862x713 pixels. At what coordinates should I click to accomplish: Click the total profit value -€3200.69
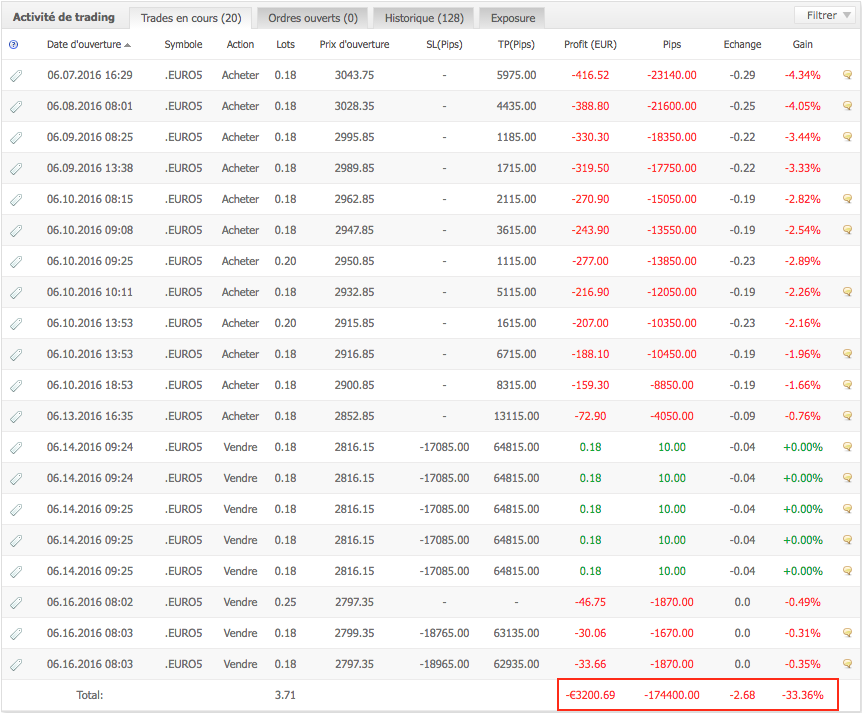tap(588, 694)
